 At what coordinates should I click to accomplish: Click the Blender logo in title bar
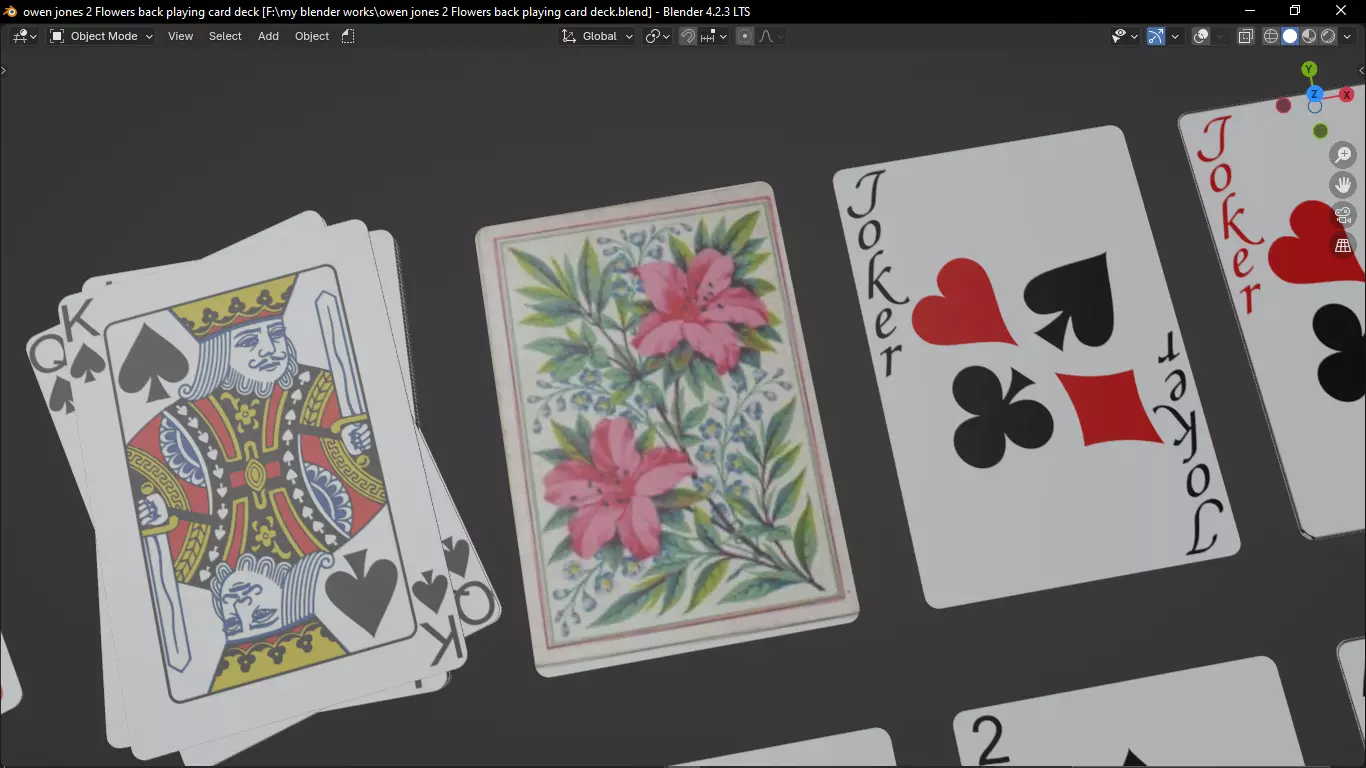tap(11, 11)
